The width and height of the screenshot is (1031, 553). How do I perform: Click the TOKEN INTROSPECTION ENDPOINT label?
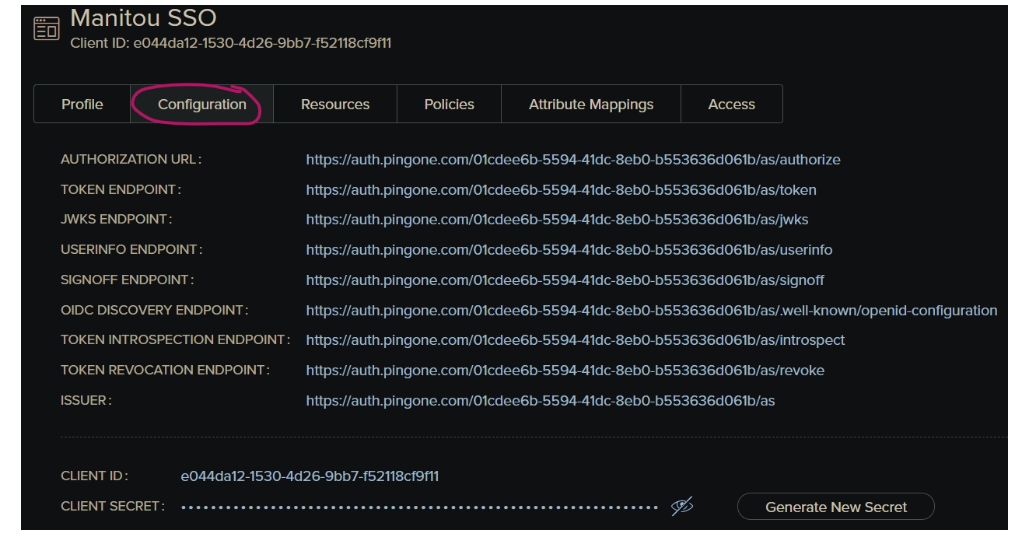[176, 339]
